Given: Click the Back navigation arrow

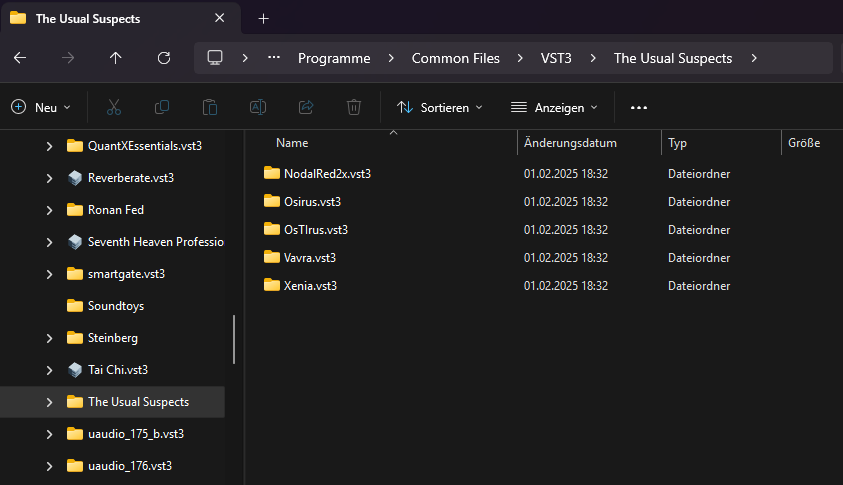Looking at the screenshot, I should click(20, 58).
